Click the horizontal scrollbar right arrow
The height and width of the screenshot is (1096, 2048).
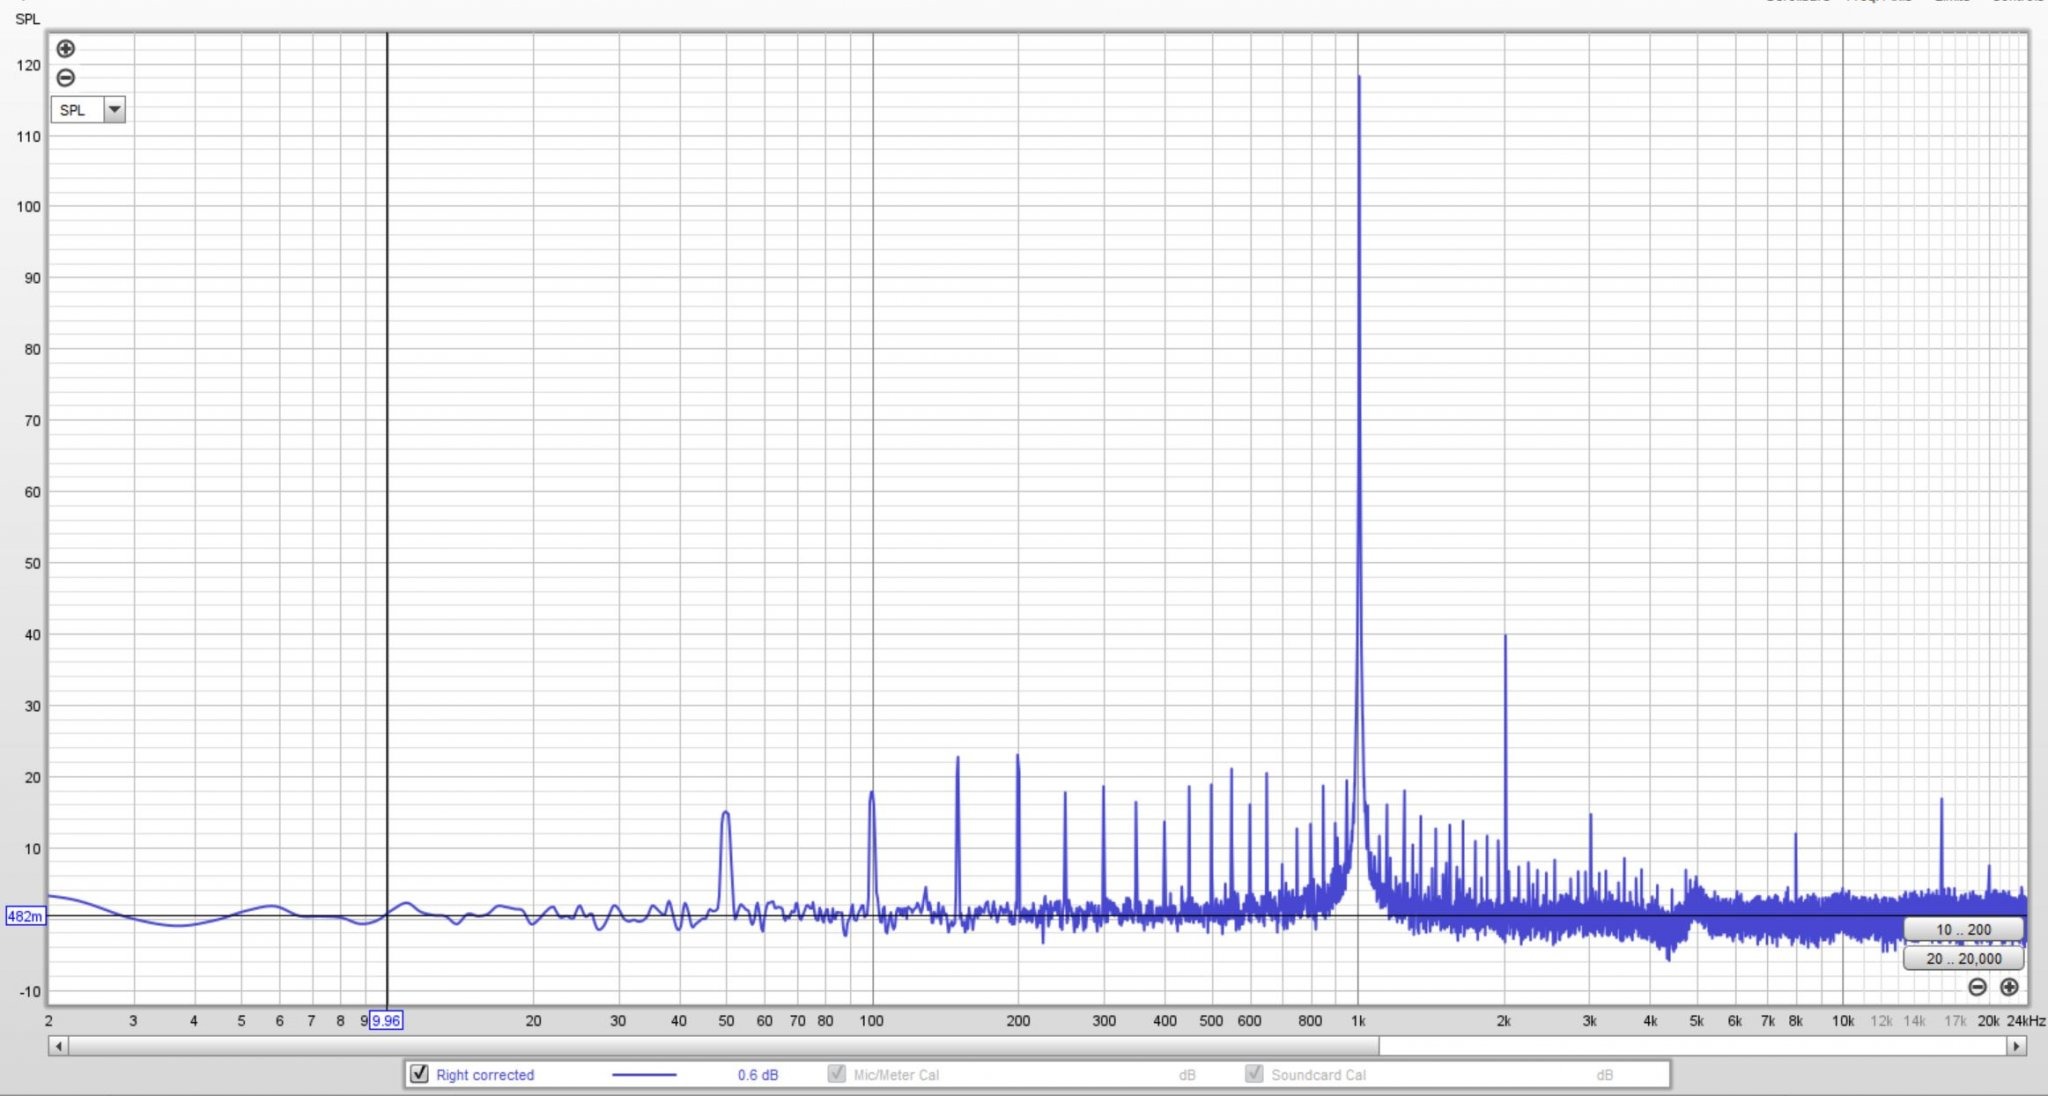pyautogui.click(x=2017, y=1046)
